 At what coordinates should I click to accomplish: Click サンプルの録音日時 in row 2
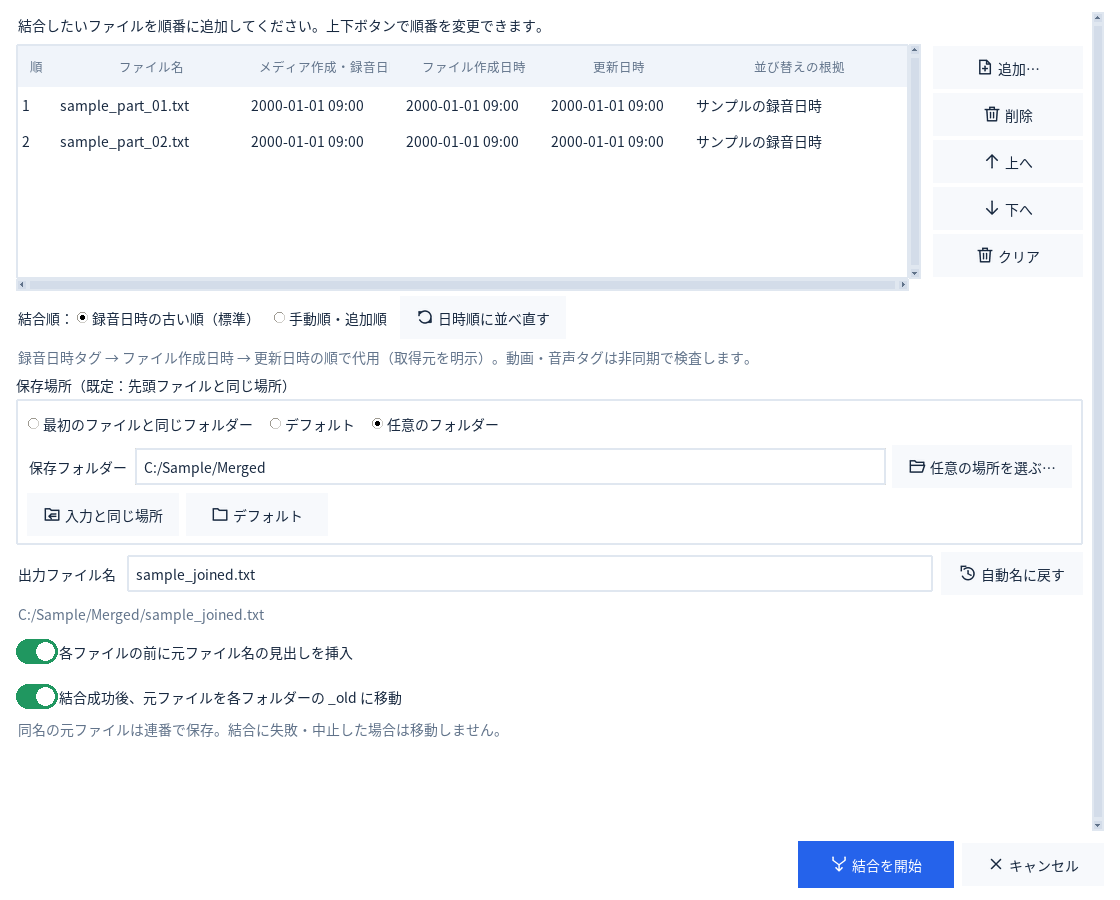coord(759,141)
